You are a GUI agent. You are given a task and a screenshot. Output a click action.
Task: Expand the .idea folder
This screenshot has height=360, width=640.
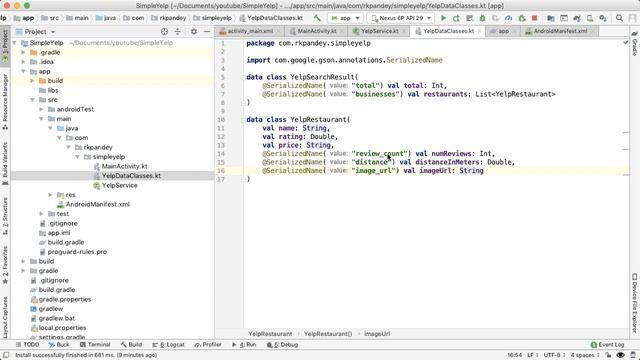pos(23,62)
